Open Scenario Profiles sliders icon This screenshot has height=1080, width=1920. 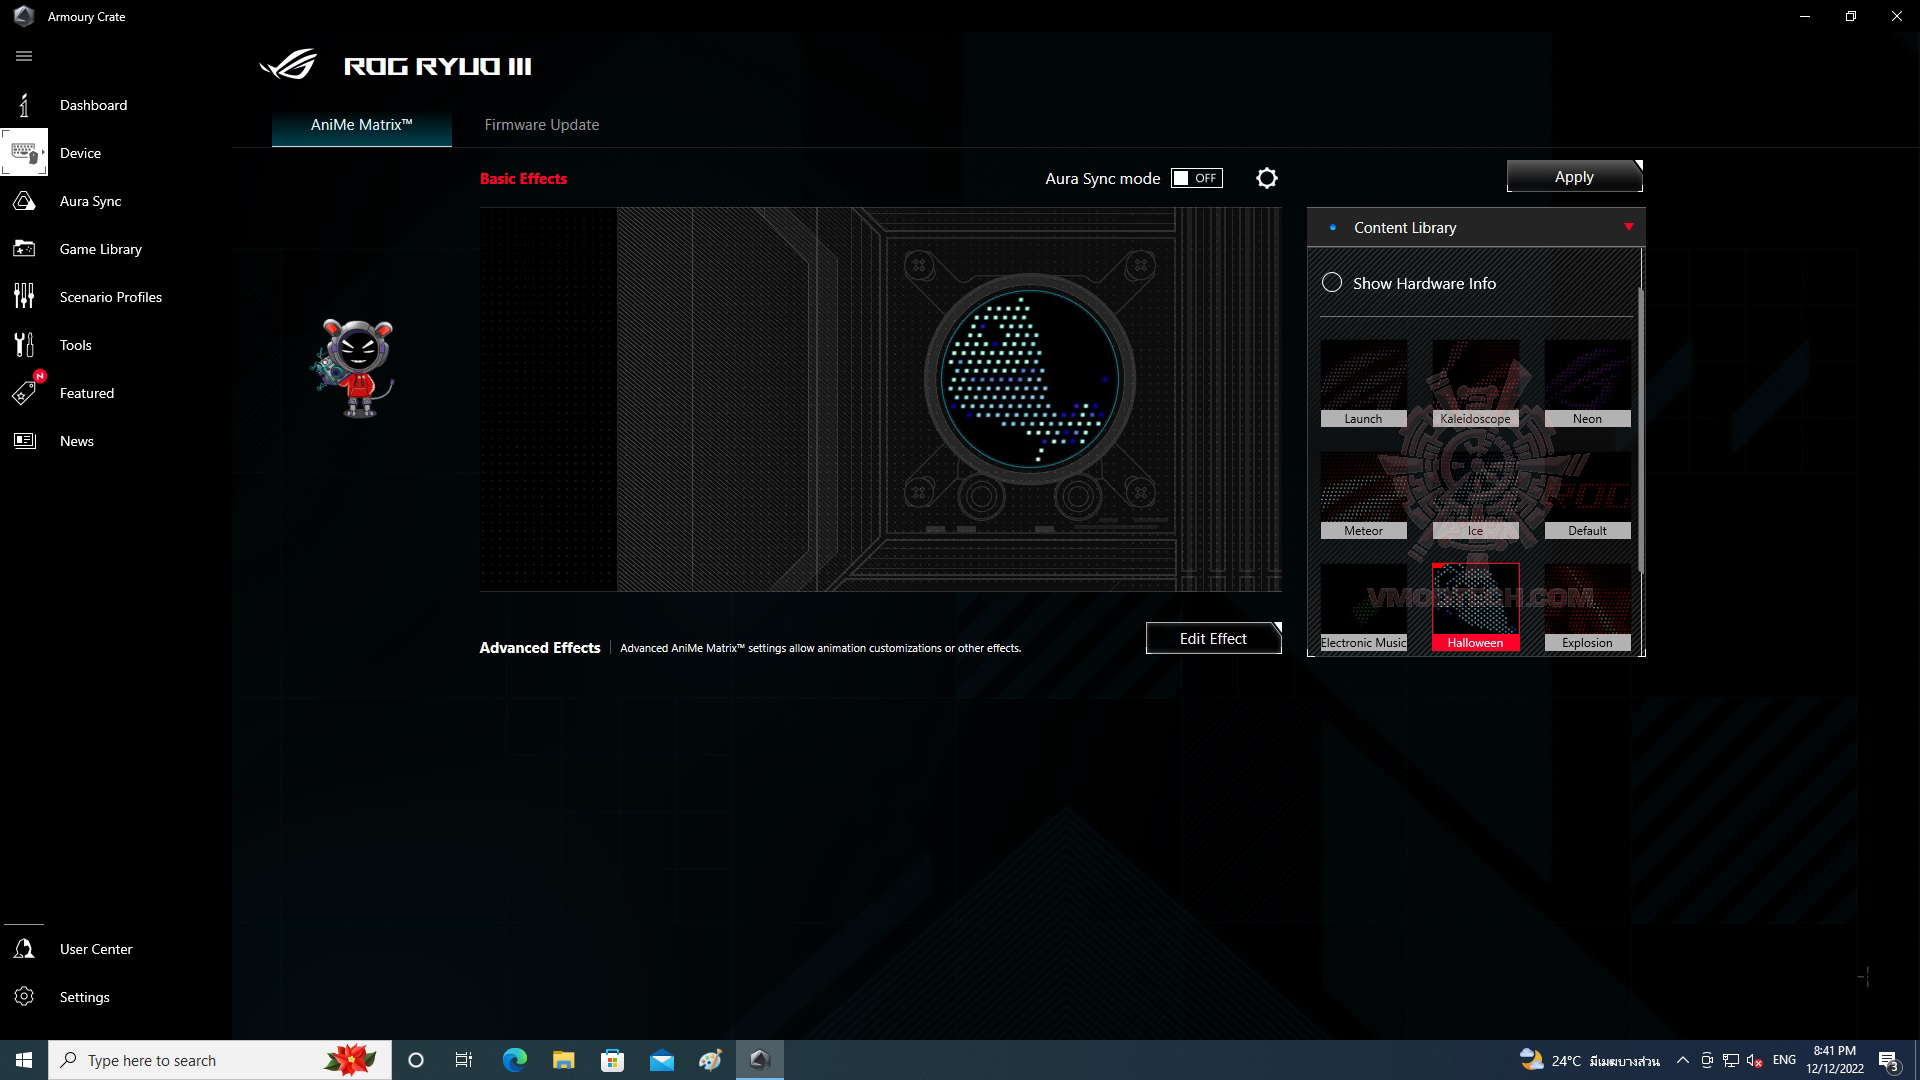click(x=24, y=297)
